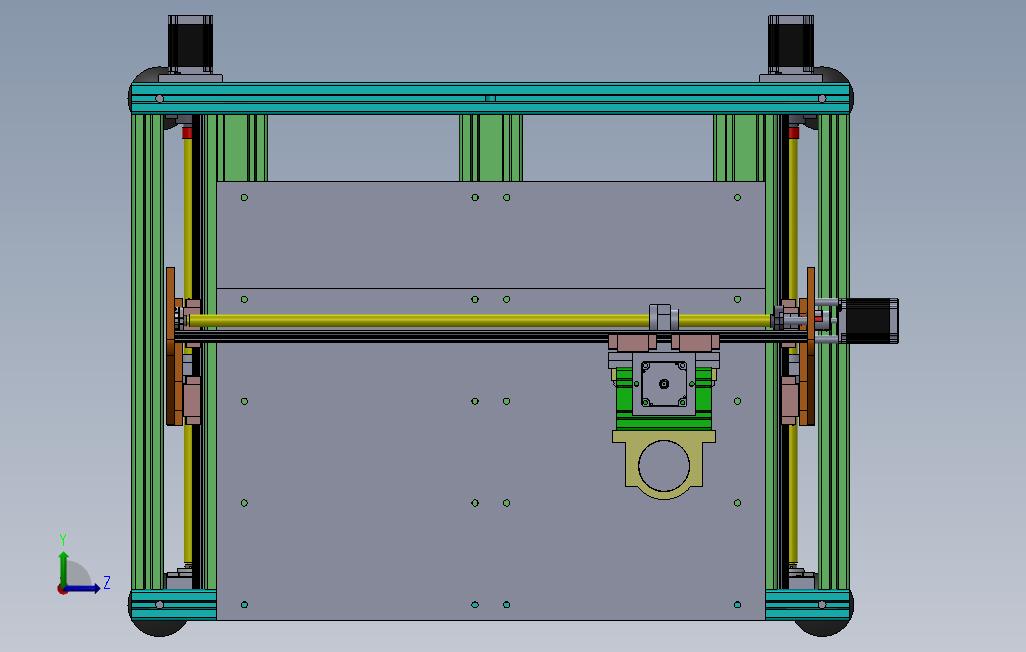1026x652 pixels.
Task: Select the square motor face on carriage
Action: click(x=664, y=384)
